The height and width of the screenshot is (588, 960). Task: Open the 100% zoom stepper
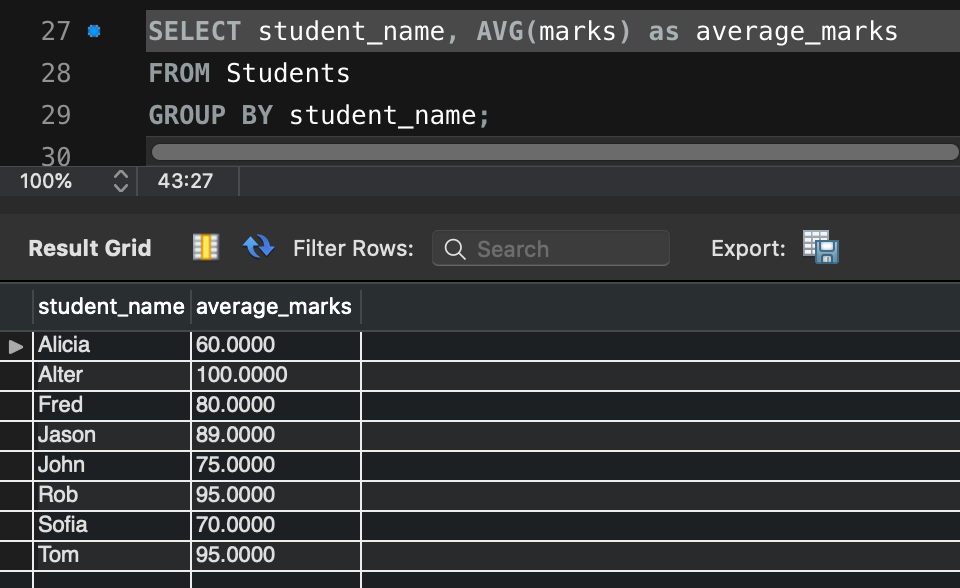tap(120, 181)
